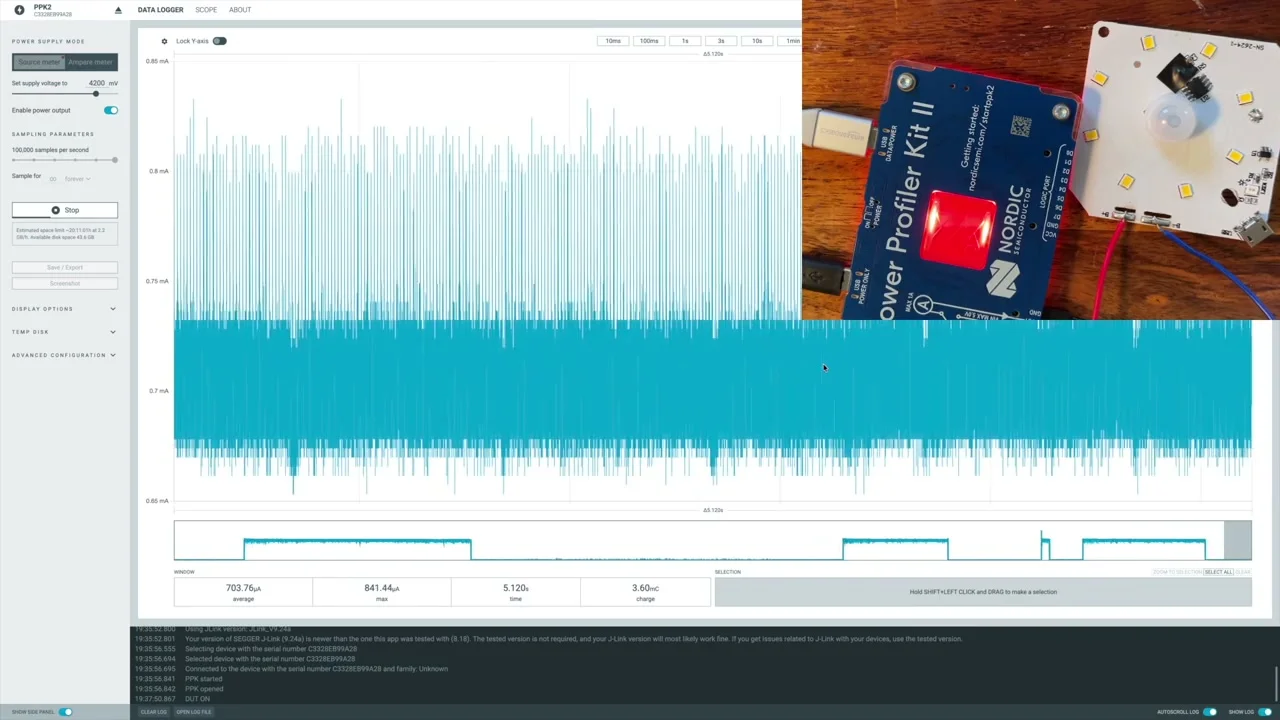This screenshot has height=720, width=1280.
Task: Click the 'PPK started' log entry
Action: point(203,679)
